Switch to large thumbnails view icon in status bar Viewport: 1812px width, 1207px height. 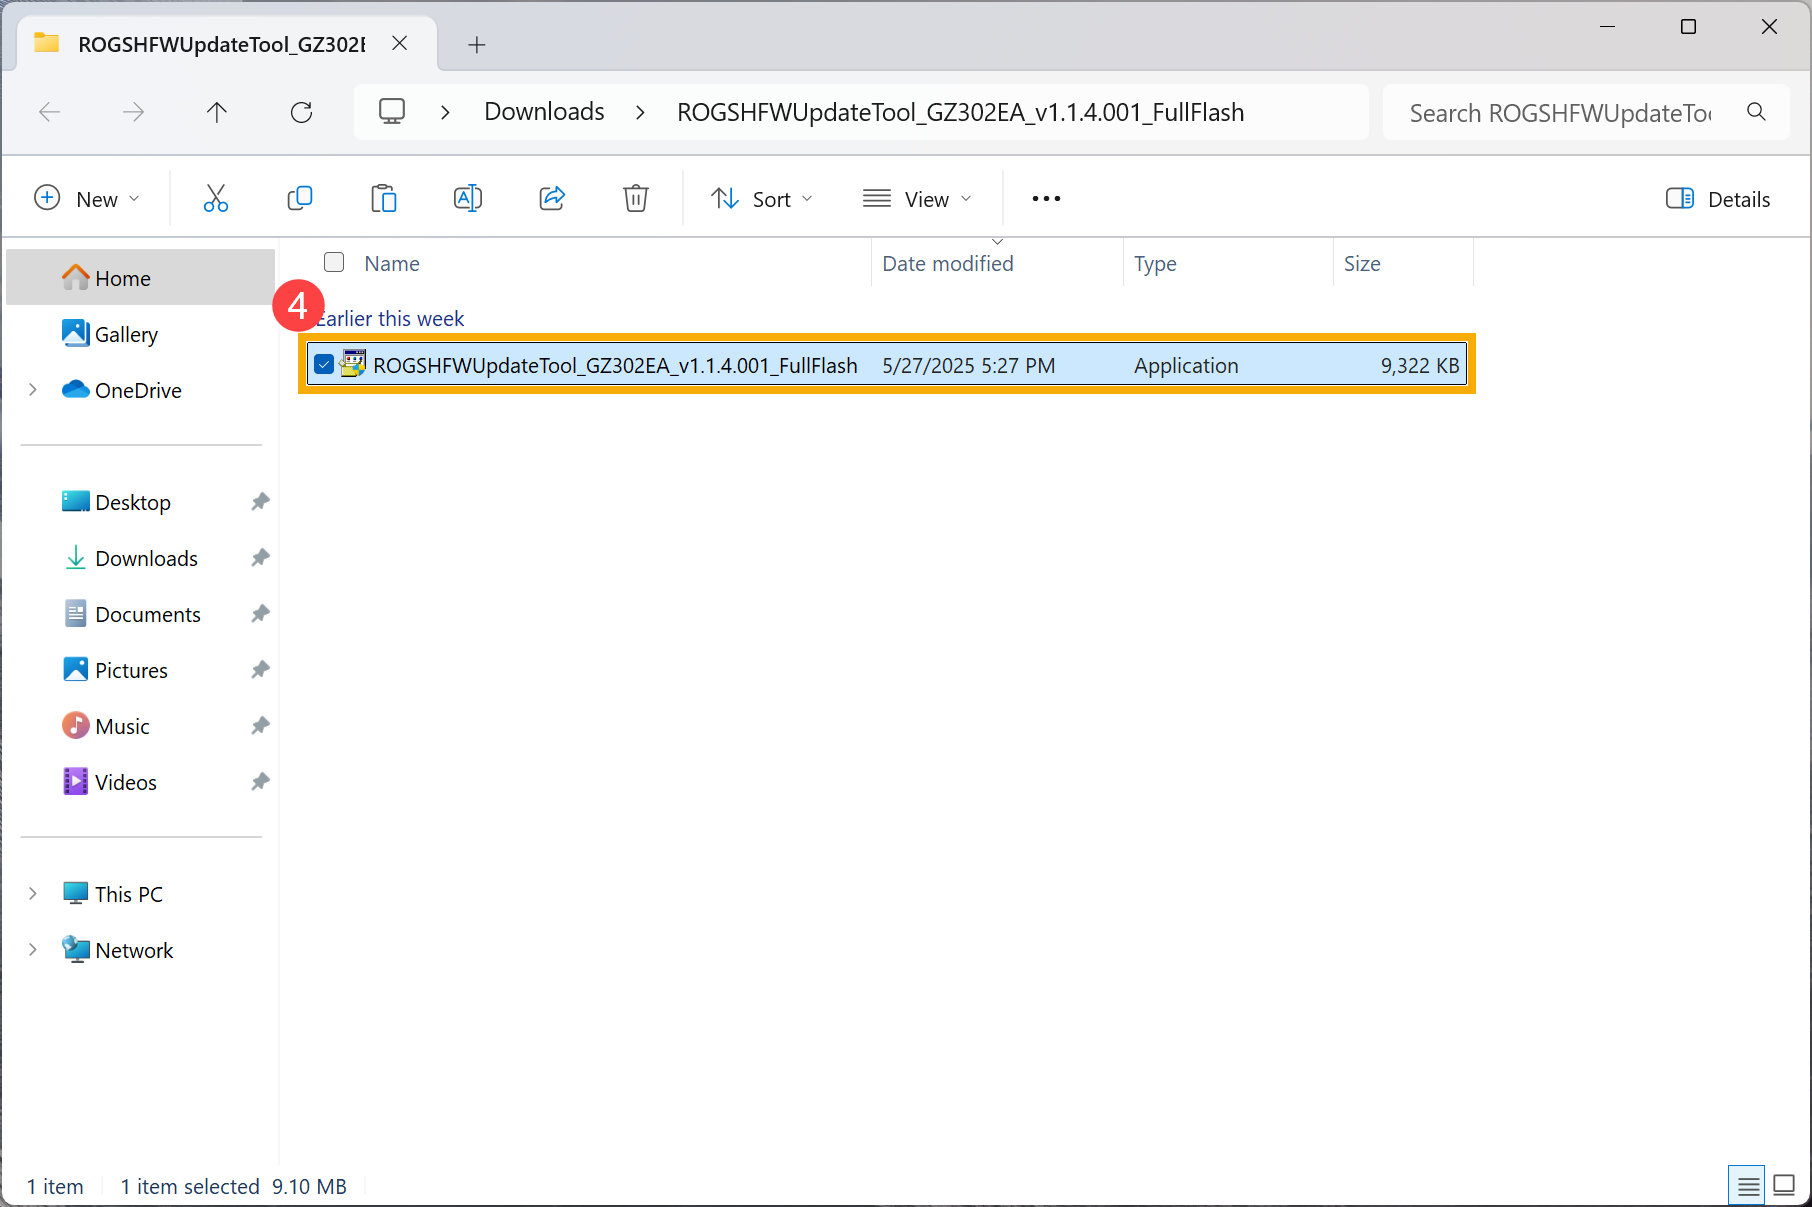point(1784,1186)
